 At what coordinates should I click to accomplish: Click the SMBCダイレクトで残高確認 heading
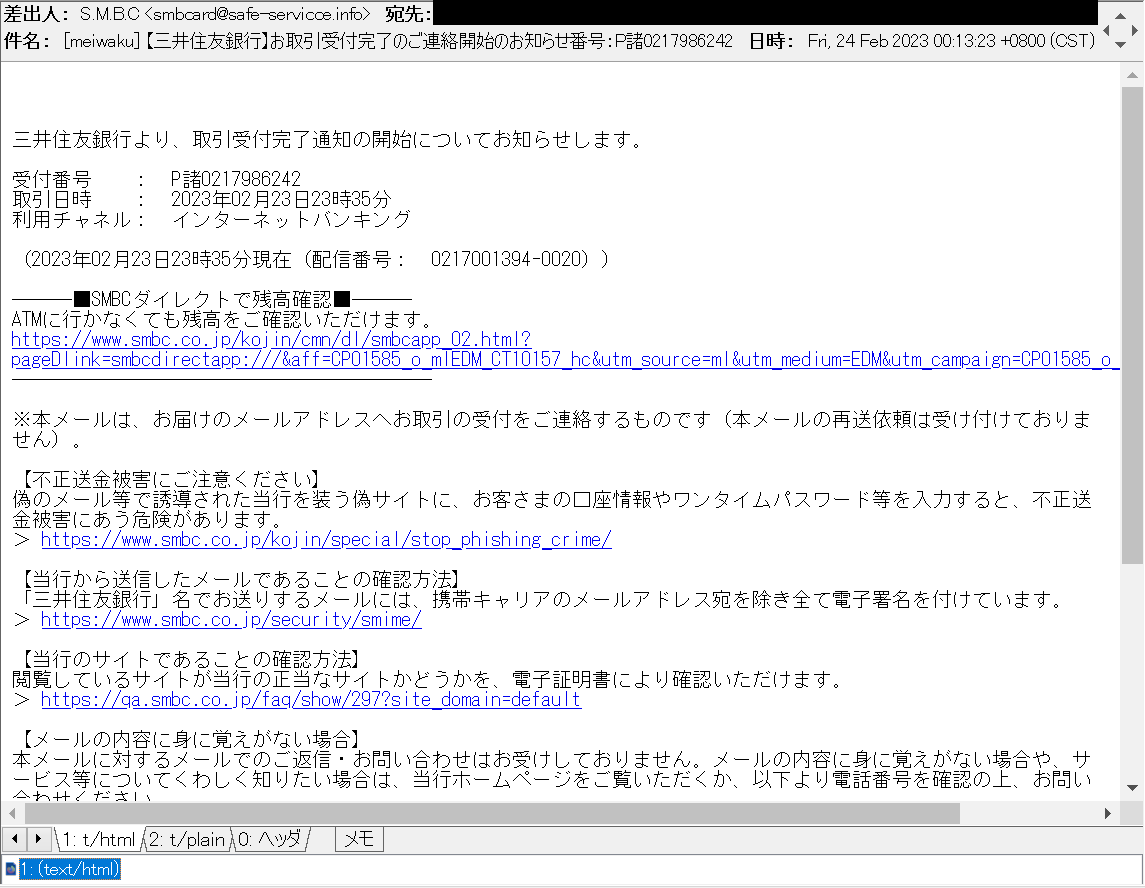pyautogui.click(x=212, y=299)
